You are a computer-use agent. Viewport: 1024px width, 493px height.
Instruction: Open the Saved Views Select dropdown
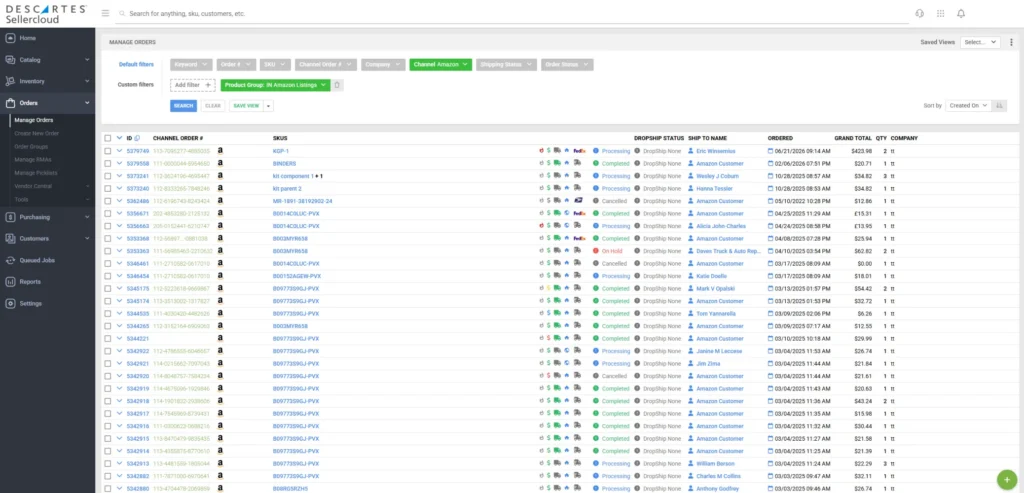point(980,42)
